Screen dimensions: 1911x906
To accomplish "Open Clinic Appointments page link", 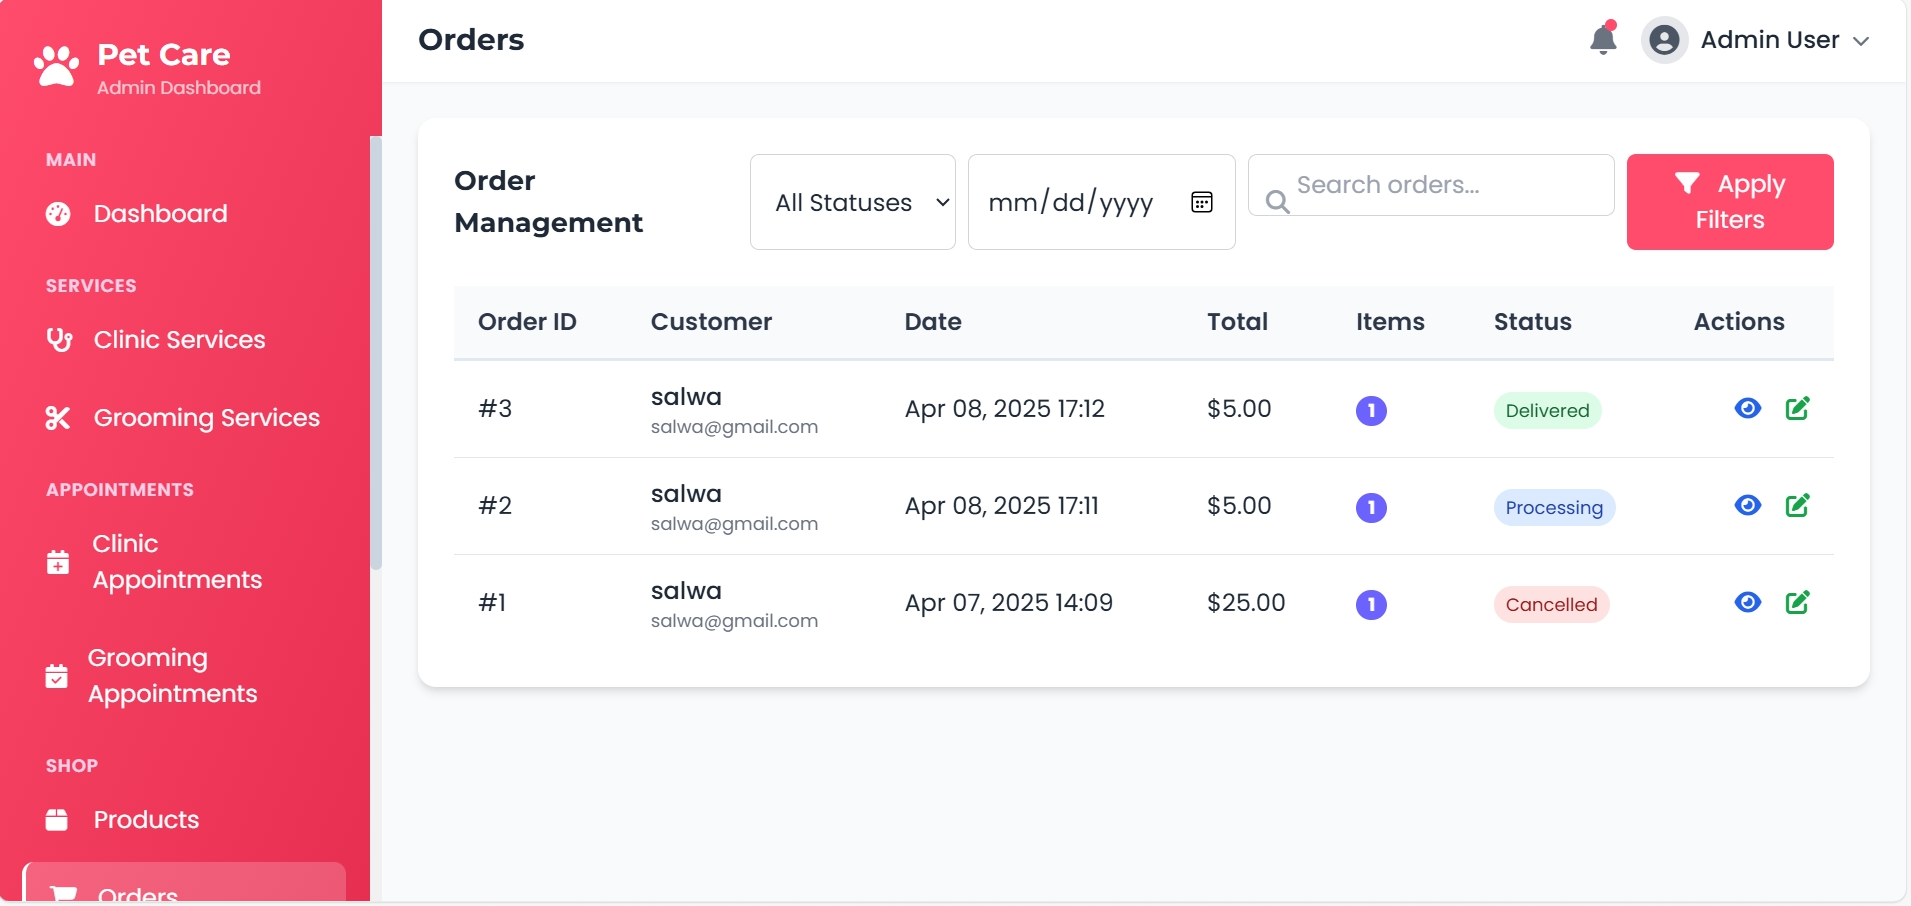I will coord(176,562).
